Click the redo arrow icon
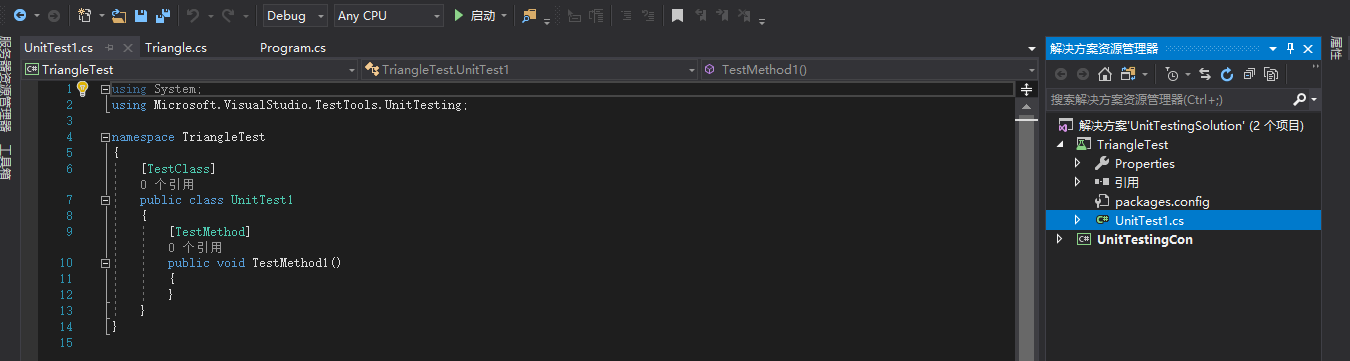The height and width of the screenshot is (361, 1350). pos(229,16)
